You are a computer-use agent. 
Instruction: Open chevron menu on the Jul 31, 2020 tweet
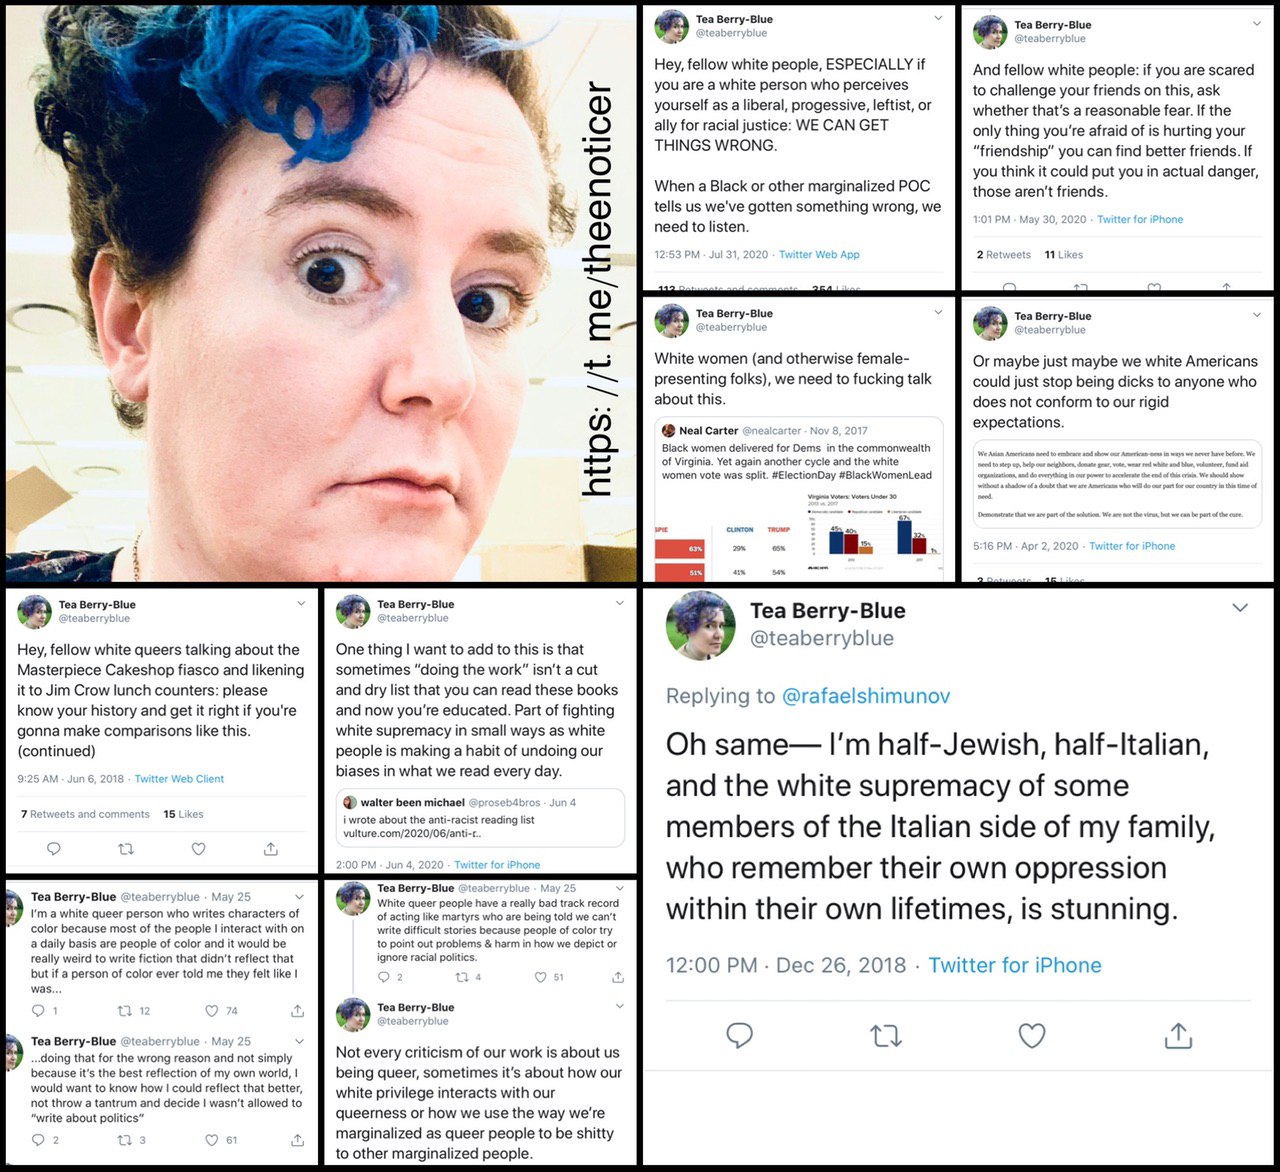point(938,18)
